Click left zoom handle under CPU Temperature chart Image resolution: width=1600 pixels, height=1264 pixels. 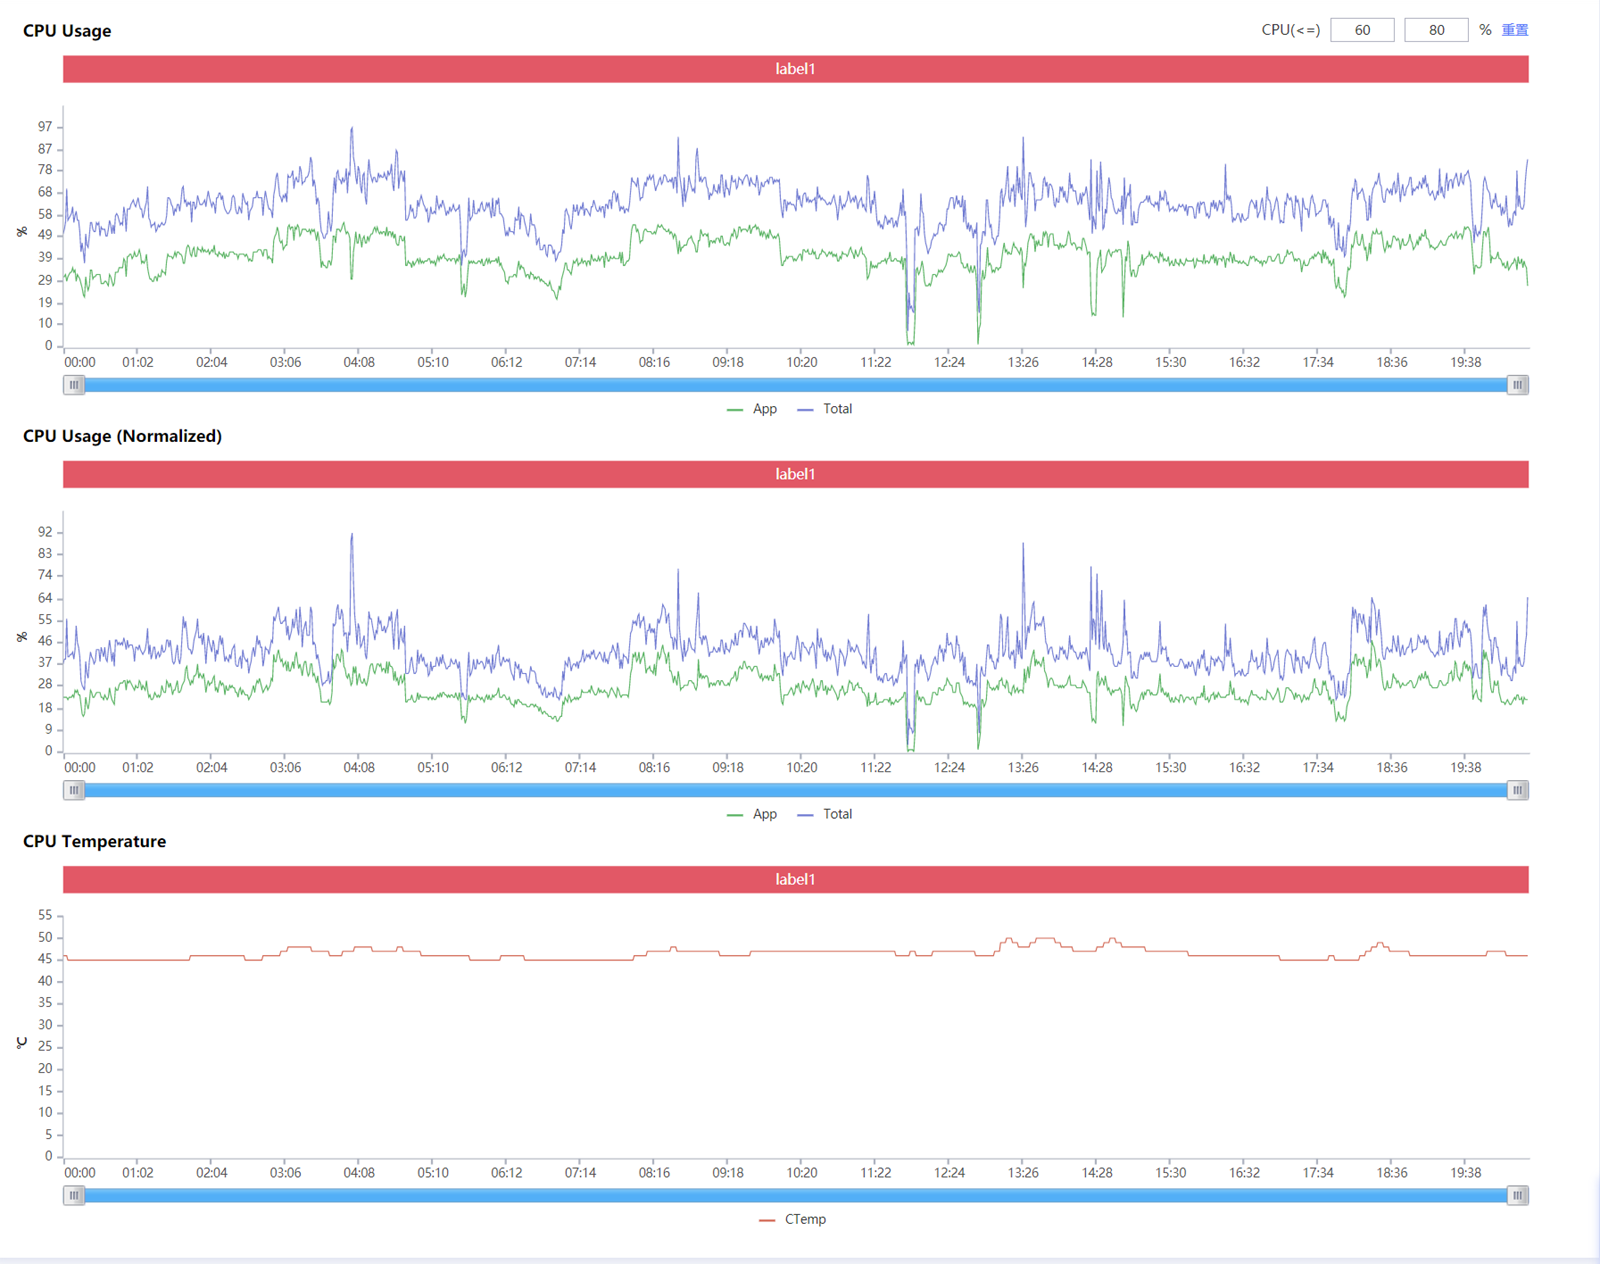(74, 1195)
